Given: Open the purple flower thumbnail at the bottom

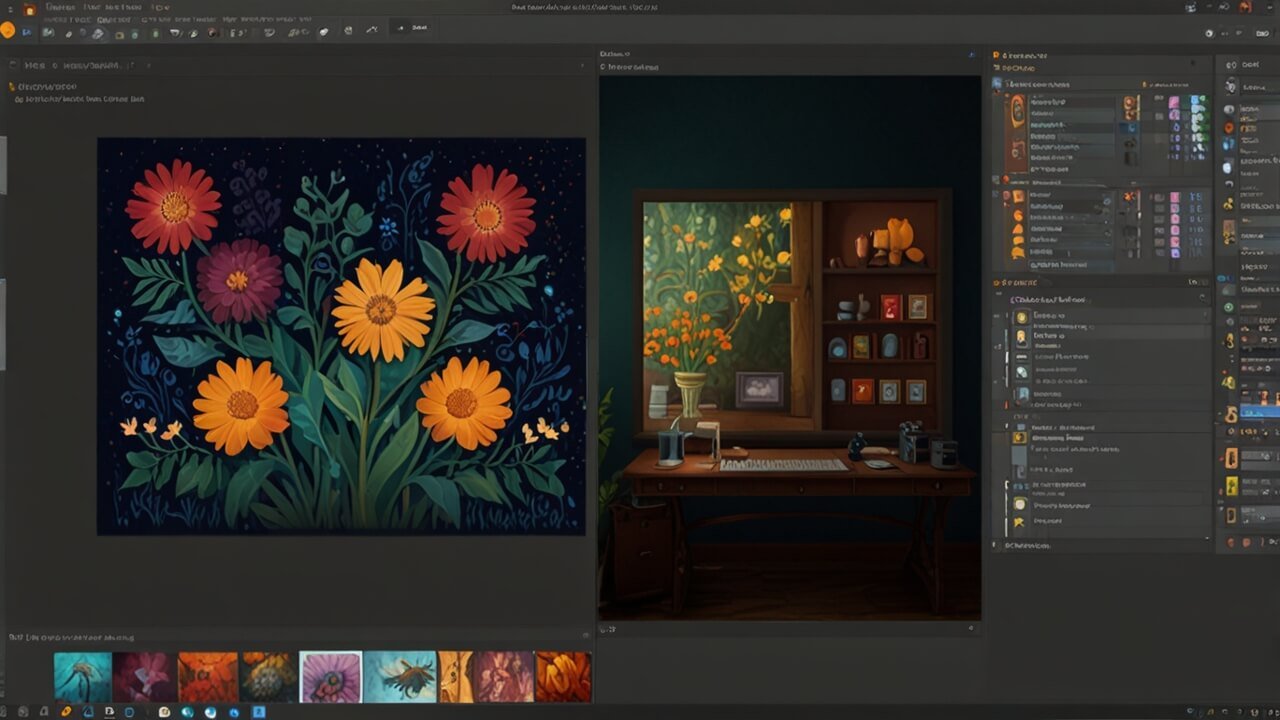Looking at the screenshot, I should (x=330, y=673).
